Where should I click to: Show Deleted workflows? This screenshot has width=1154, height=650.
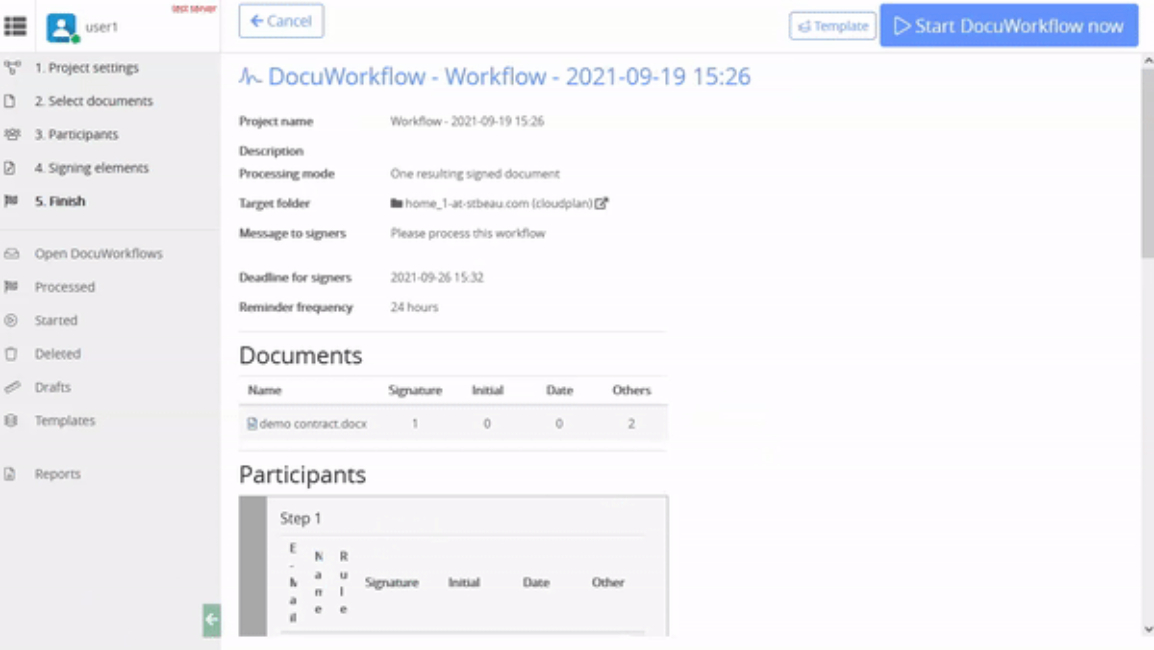click(x=57, y=353)
